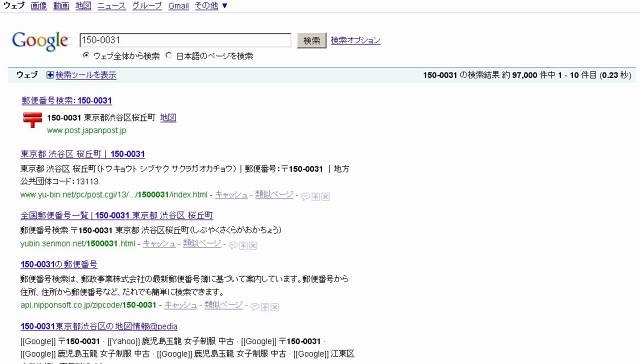640x364 pixels.
Task: Click the plus icon beside 検索ツールを表示
Action: click(x=50, y=75)
